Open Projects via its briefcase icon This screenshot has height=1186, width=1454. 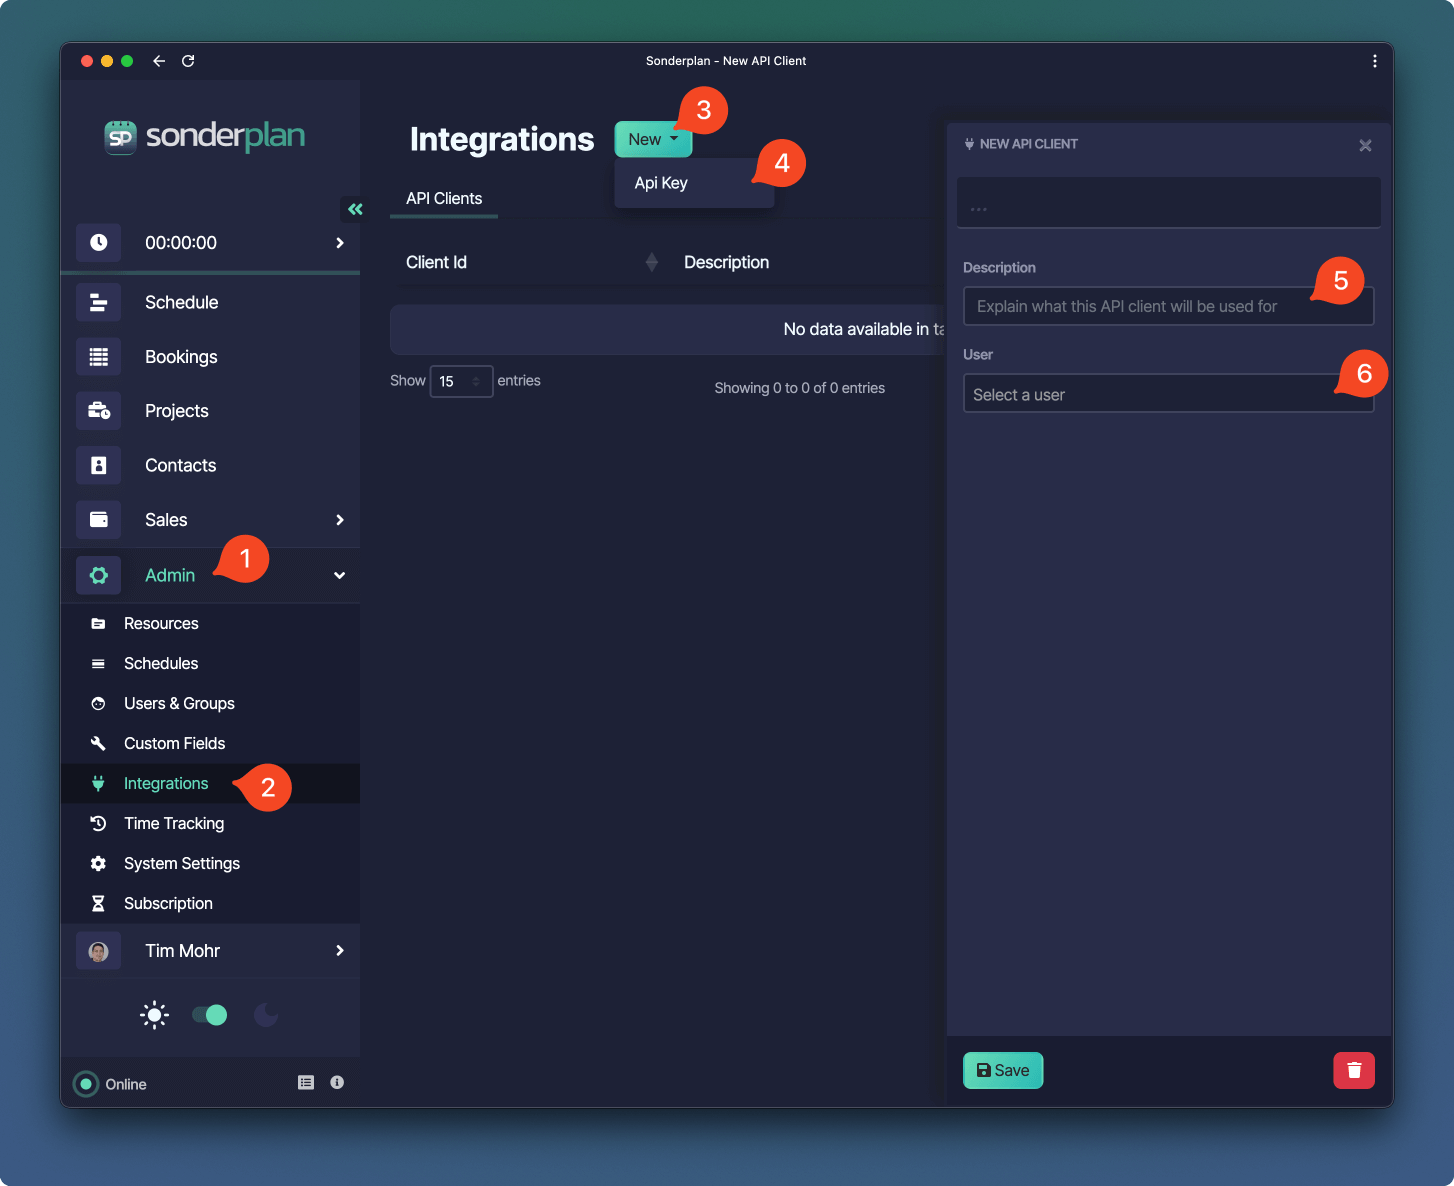pos(98,410)
